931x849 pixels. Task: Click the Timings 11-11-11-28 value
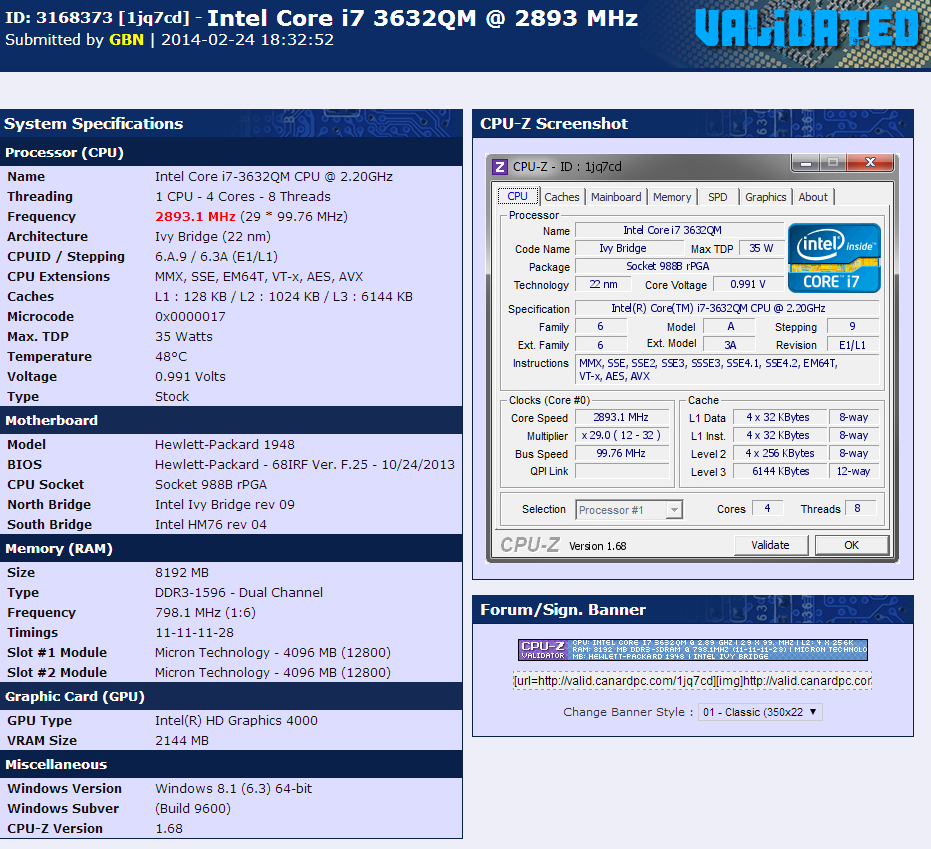click(194, 633)
